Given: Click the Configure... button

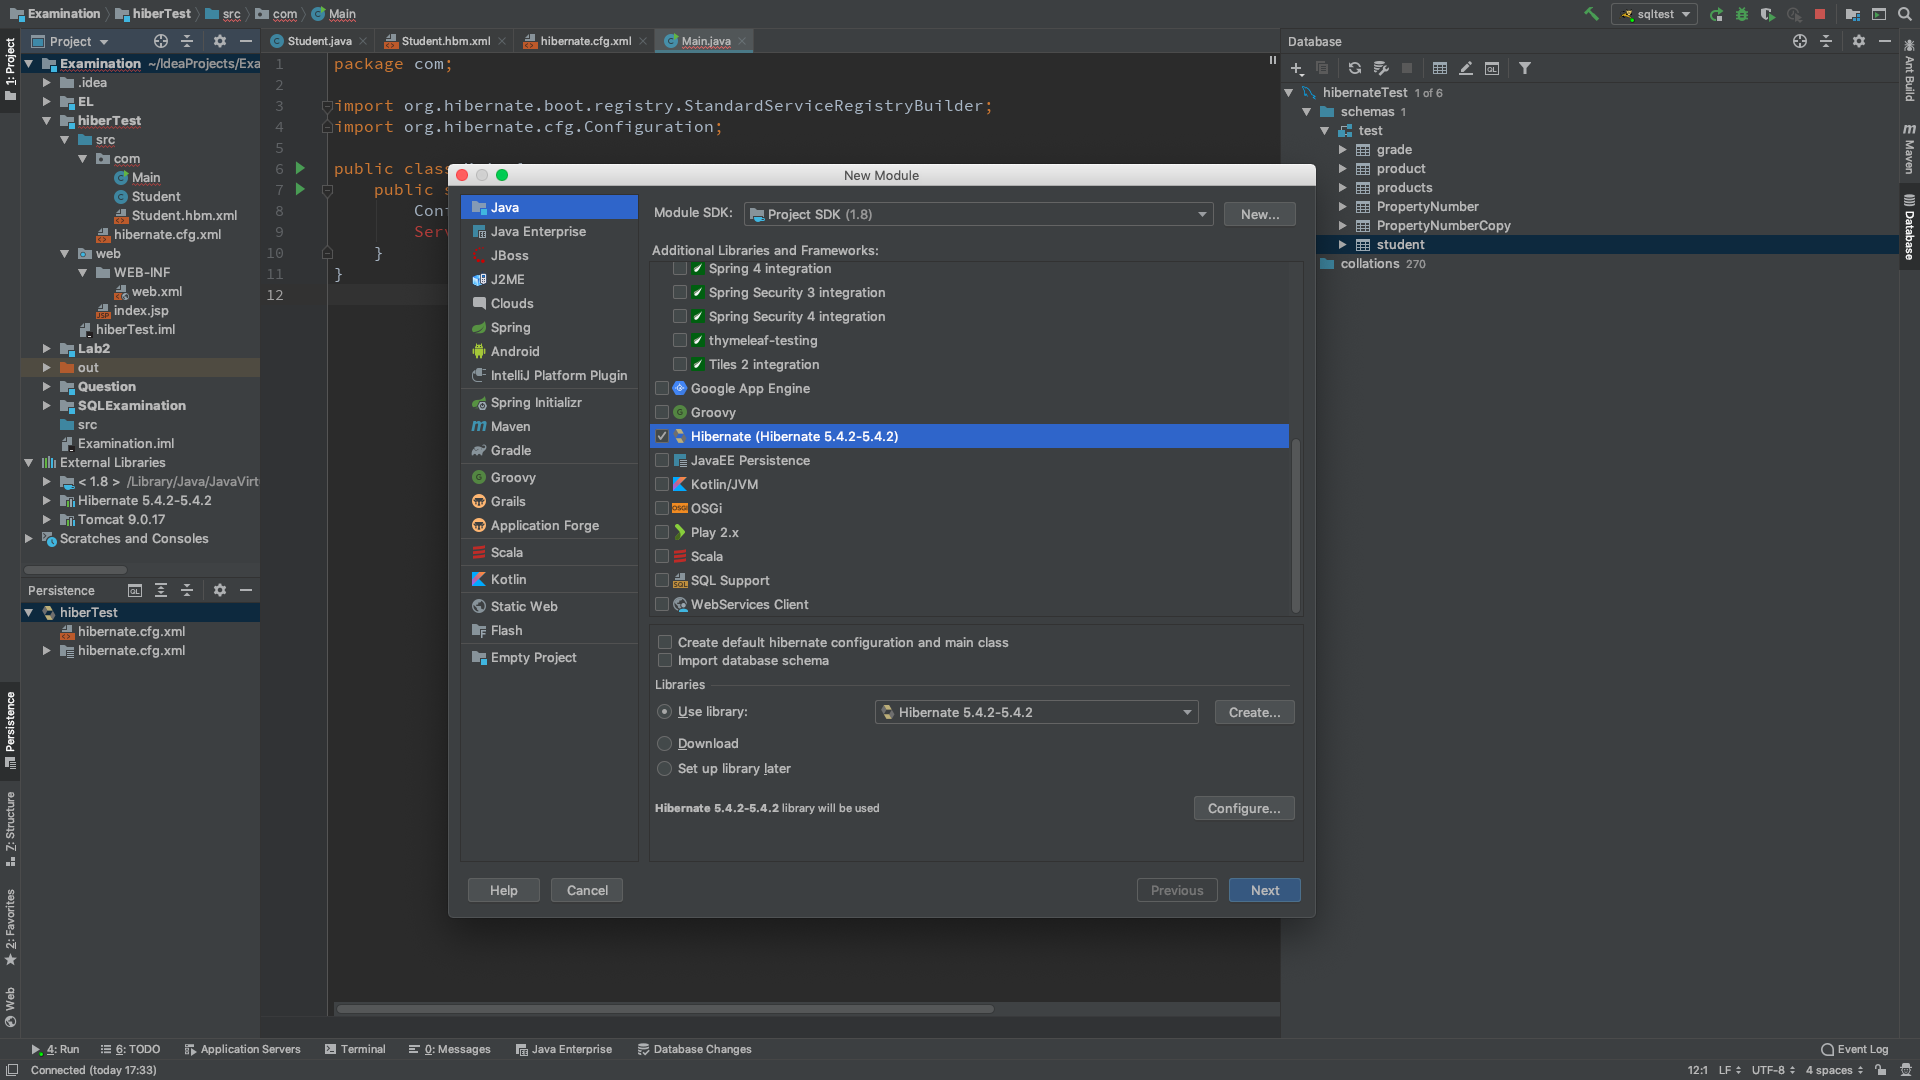Looking at the screenshot, I should click(x=1243, y=808).
